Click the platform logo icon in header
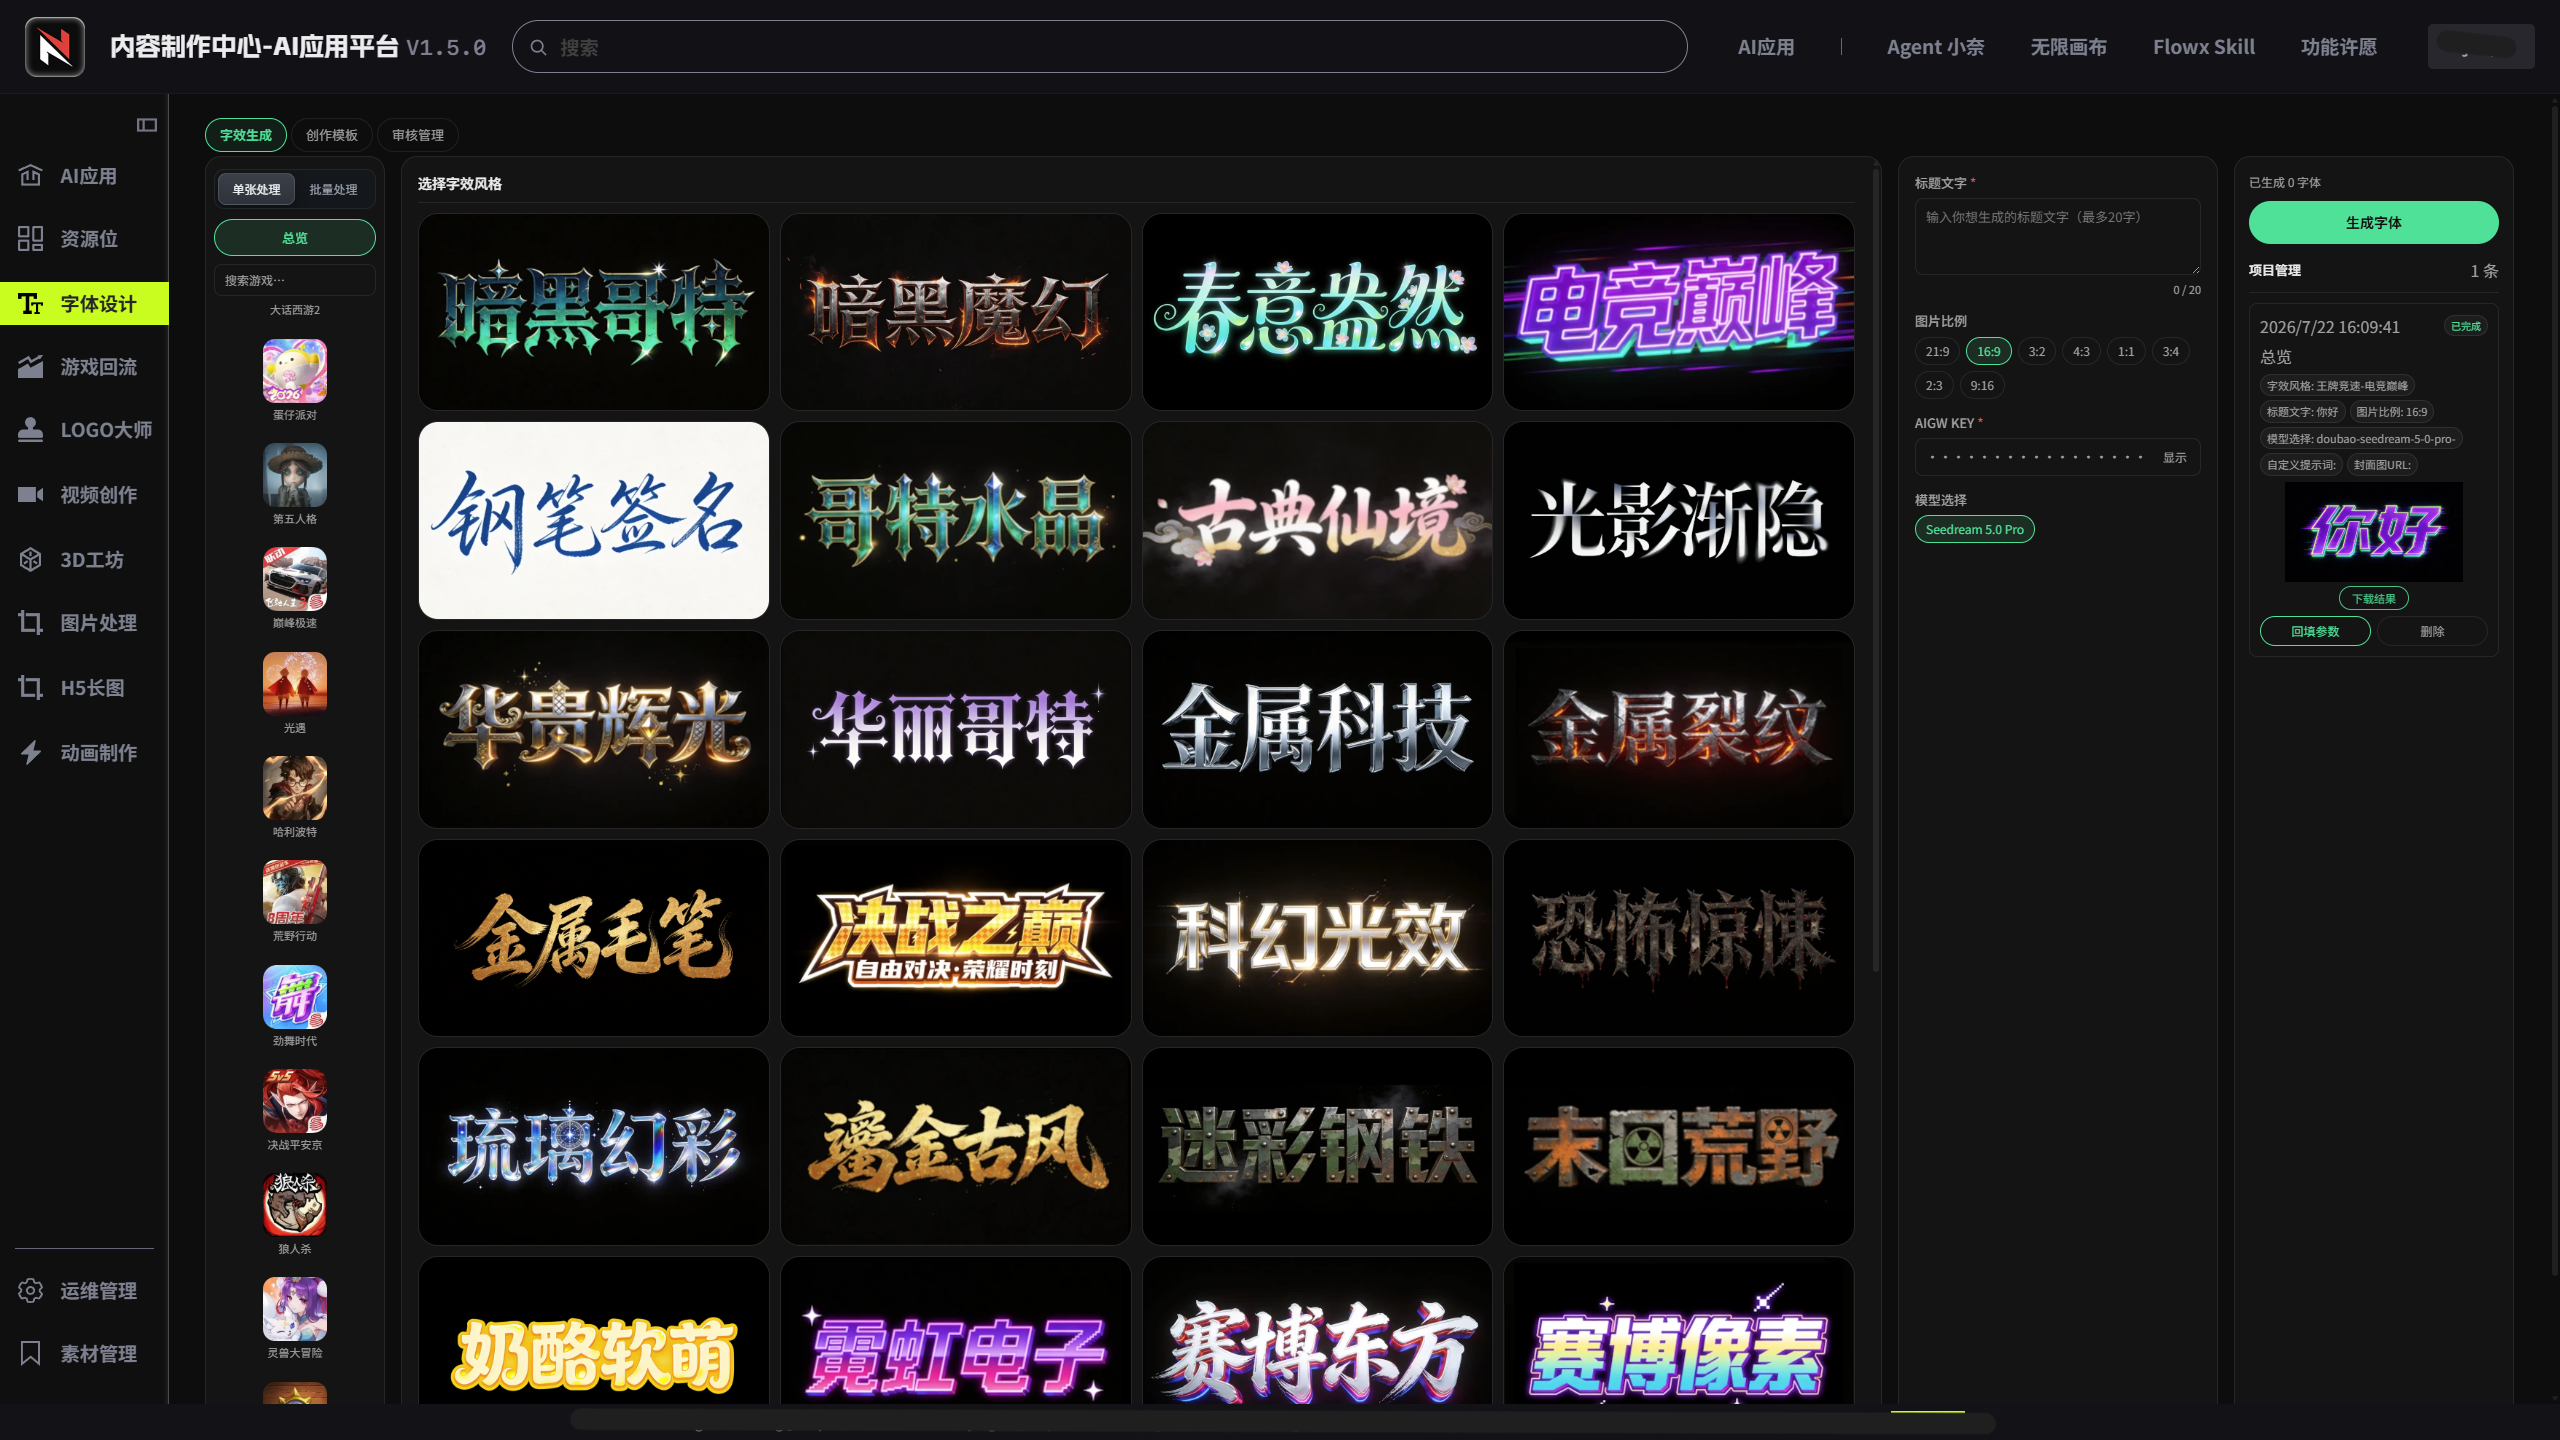Viewport: 2560px width, 1440px height. pos(55,47)
